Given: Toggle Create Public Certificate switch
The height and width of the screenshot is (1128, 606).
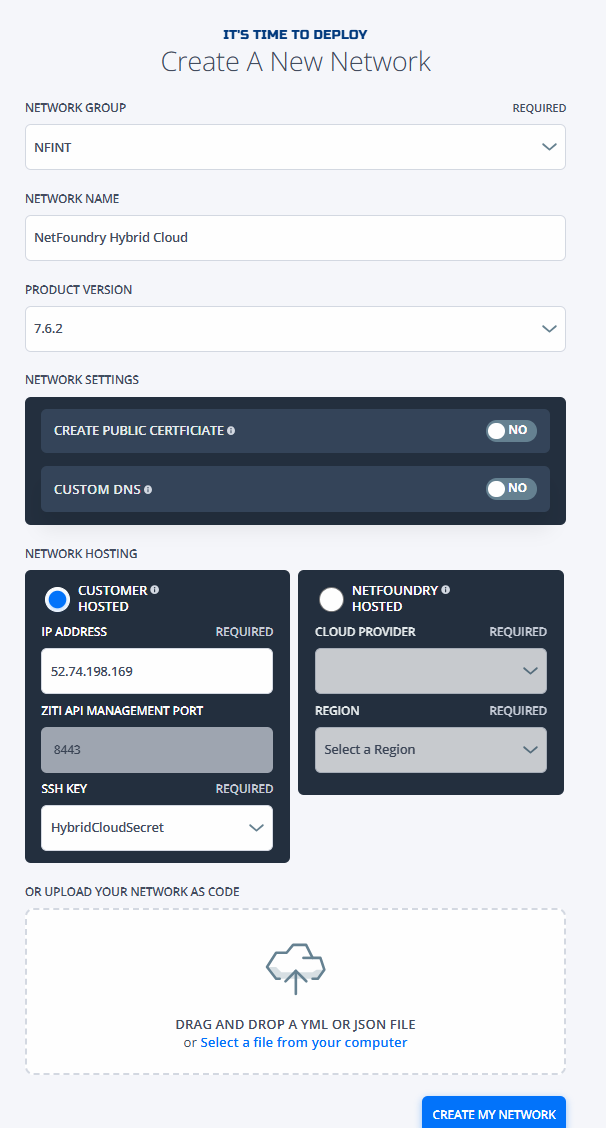Looking at the screenshot, I should [511, 431].
